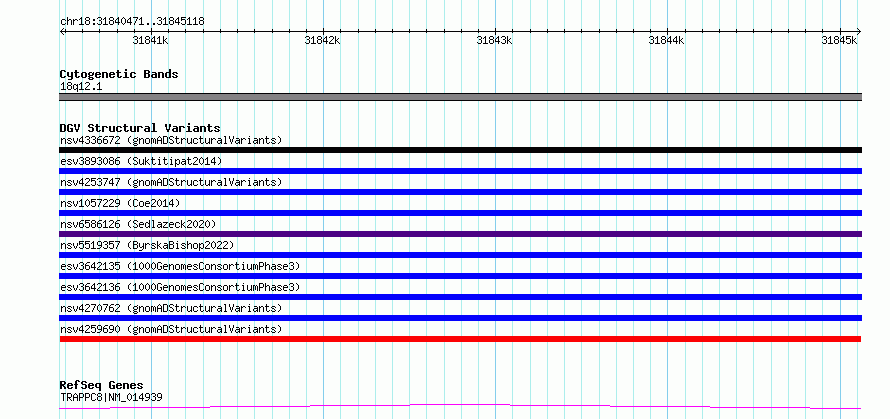Open the TRAPPC8|NM_014939 gene label

(111, 397)
